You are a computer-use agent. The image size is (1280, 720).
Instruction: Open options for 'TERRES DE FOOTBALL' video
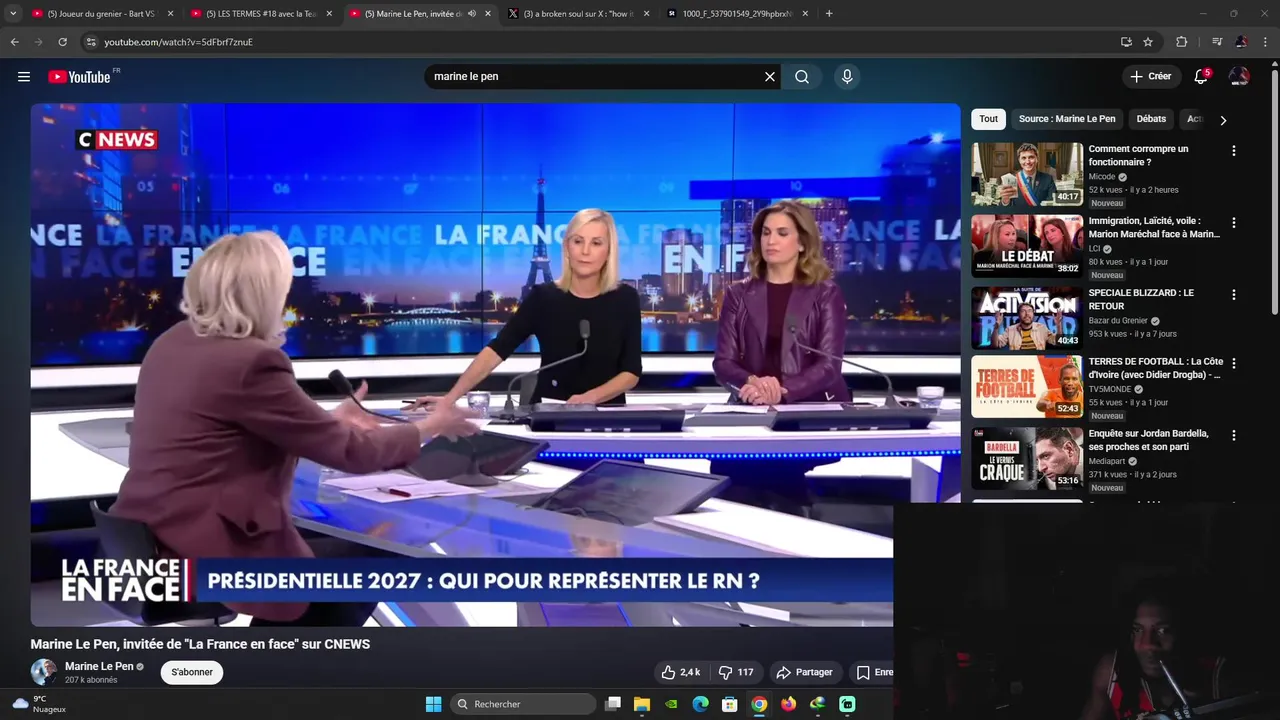(1233, 364)
